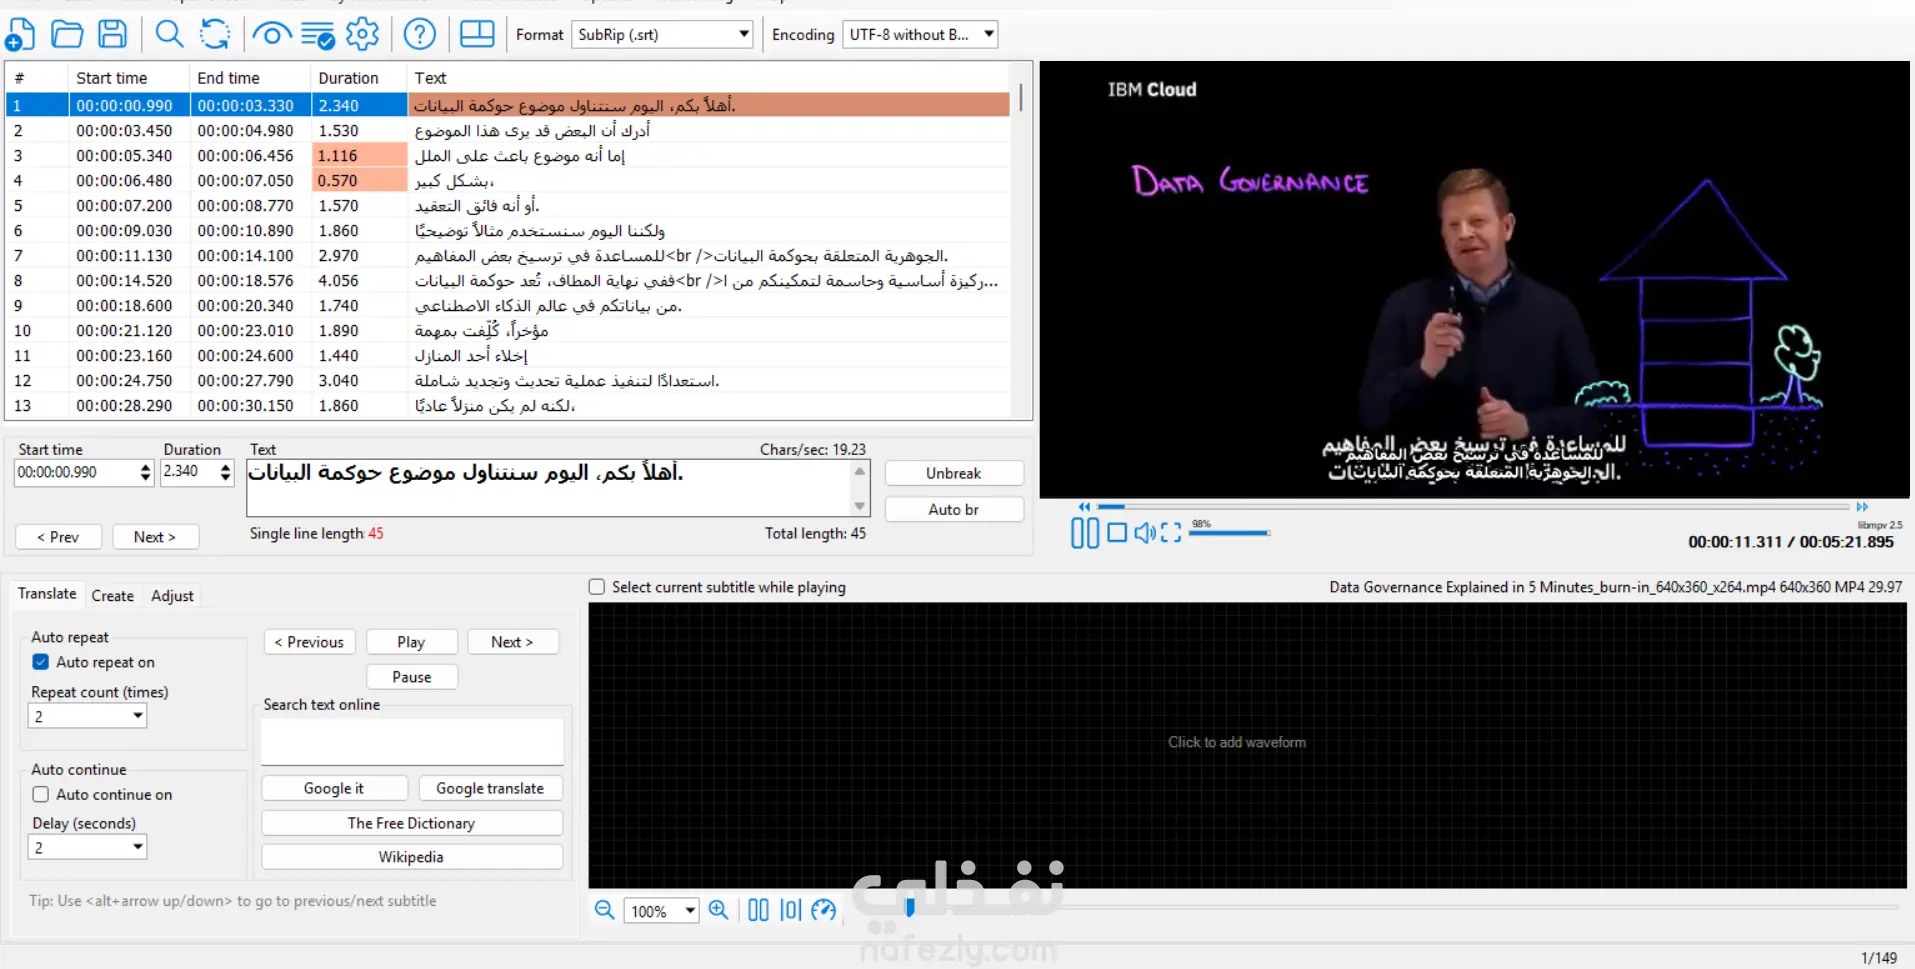
Task: Switch to the Translate tab
Action: 47,594
